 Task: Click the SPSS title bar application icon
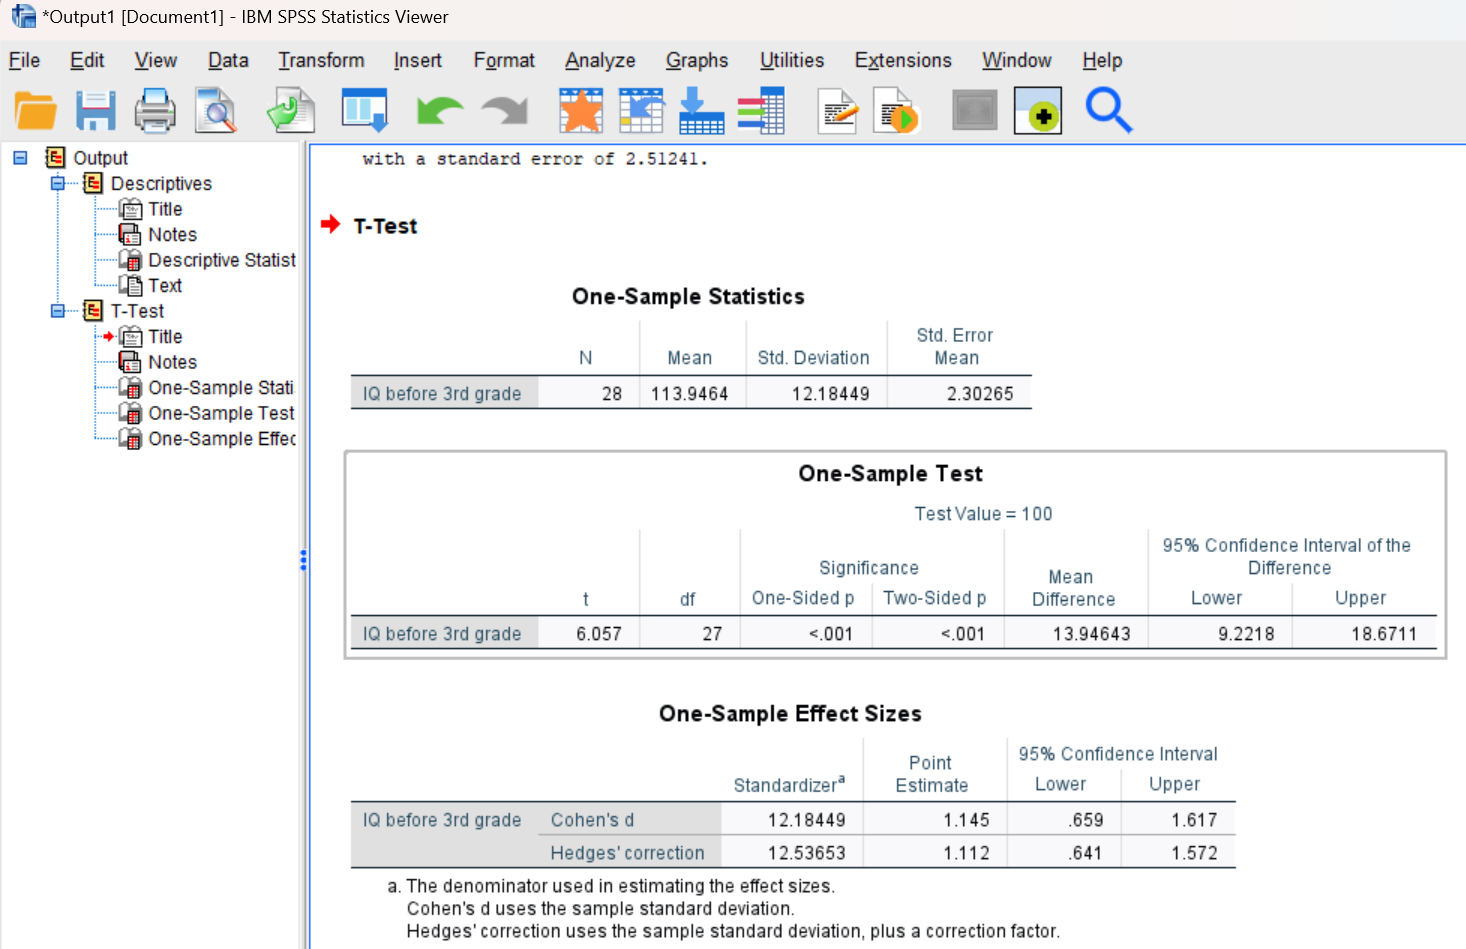click(23, 16)
